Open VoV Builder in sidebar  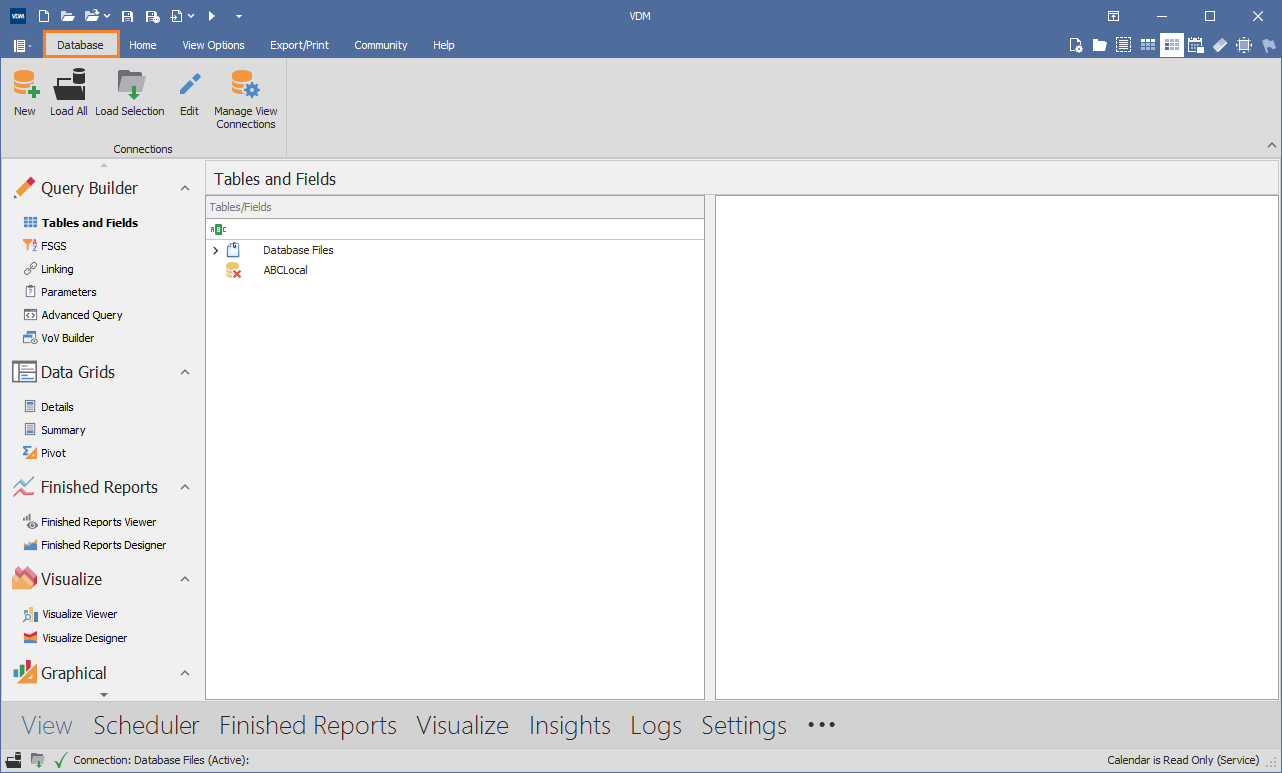point(68,338)
